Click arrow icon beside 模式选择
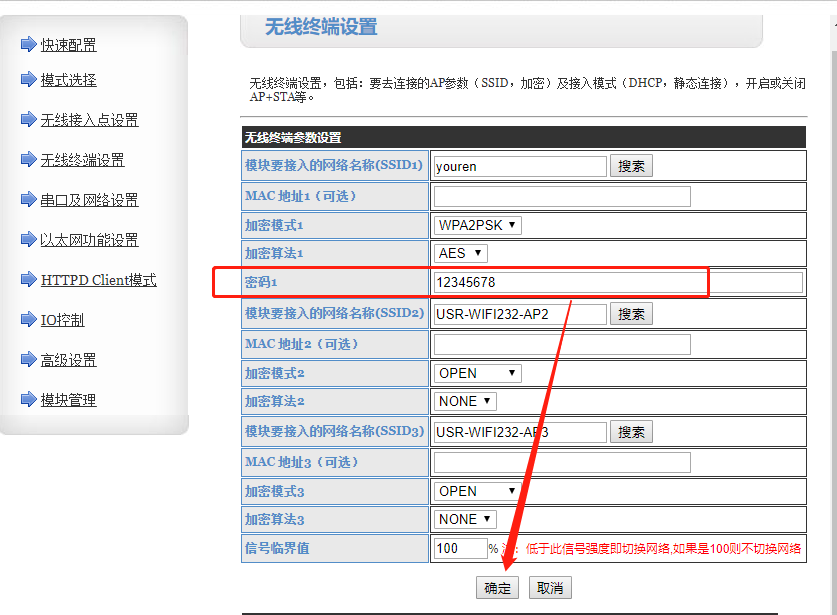 click(x=28, y=79)
